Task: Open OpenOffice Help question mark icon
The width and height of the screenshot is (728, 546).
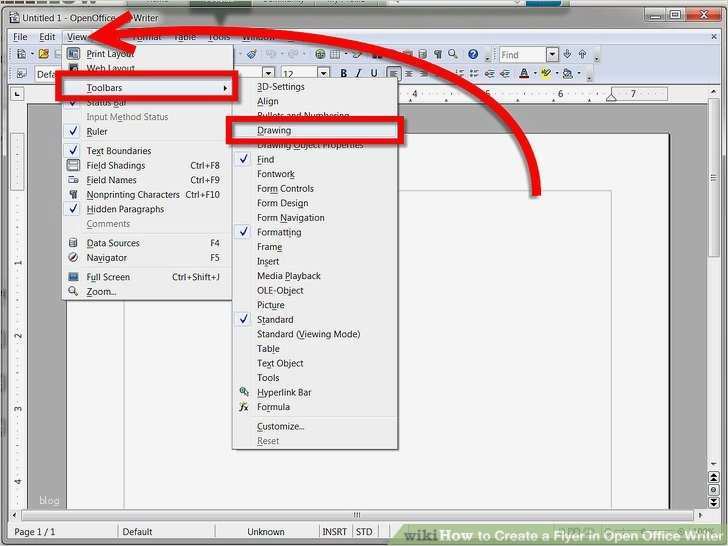Action: pos(473,54)
